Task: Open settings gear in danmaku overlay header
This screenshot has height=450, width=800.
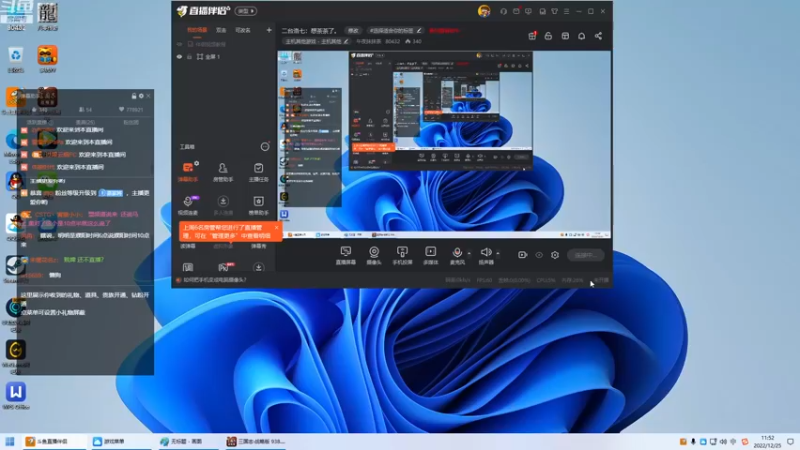Action: click(141, 96)
